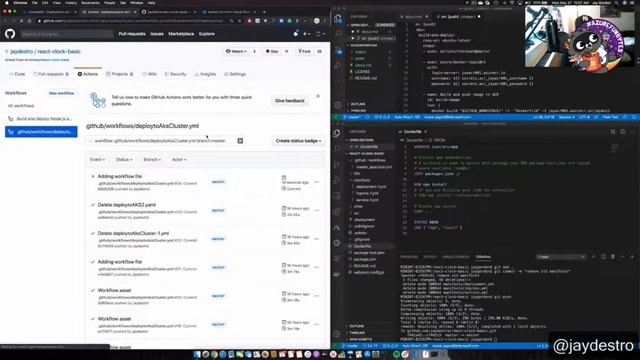This screenshot has width=640, height=360.
Task: Click the New workflow button
Action: [x=61, y=93]
